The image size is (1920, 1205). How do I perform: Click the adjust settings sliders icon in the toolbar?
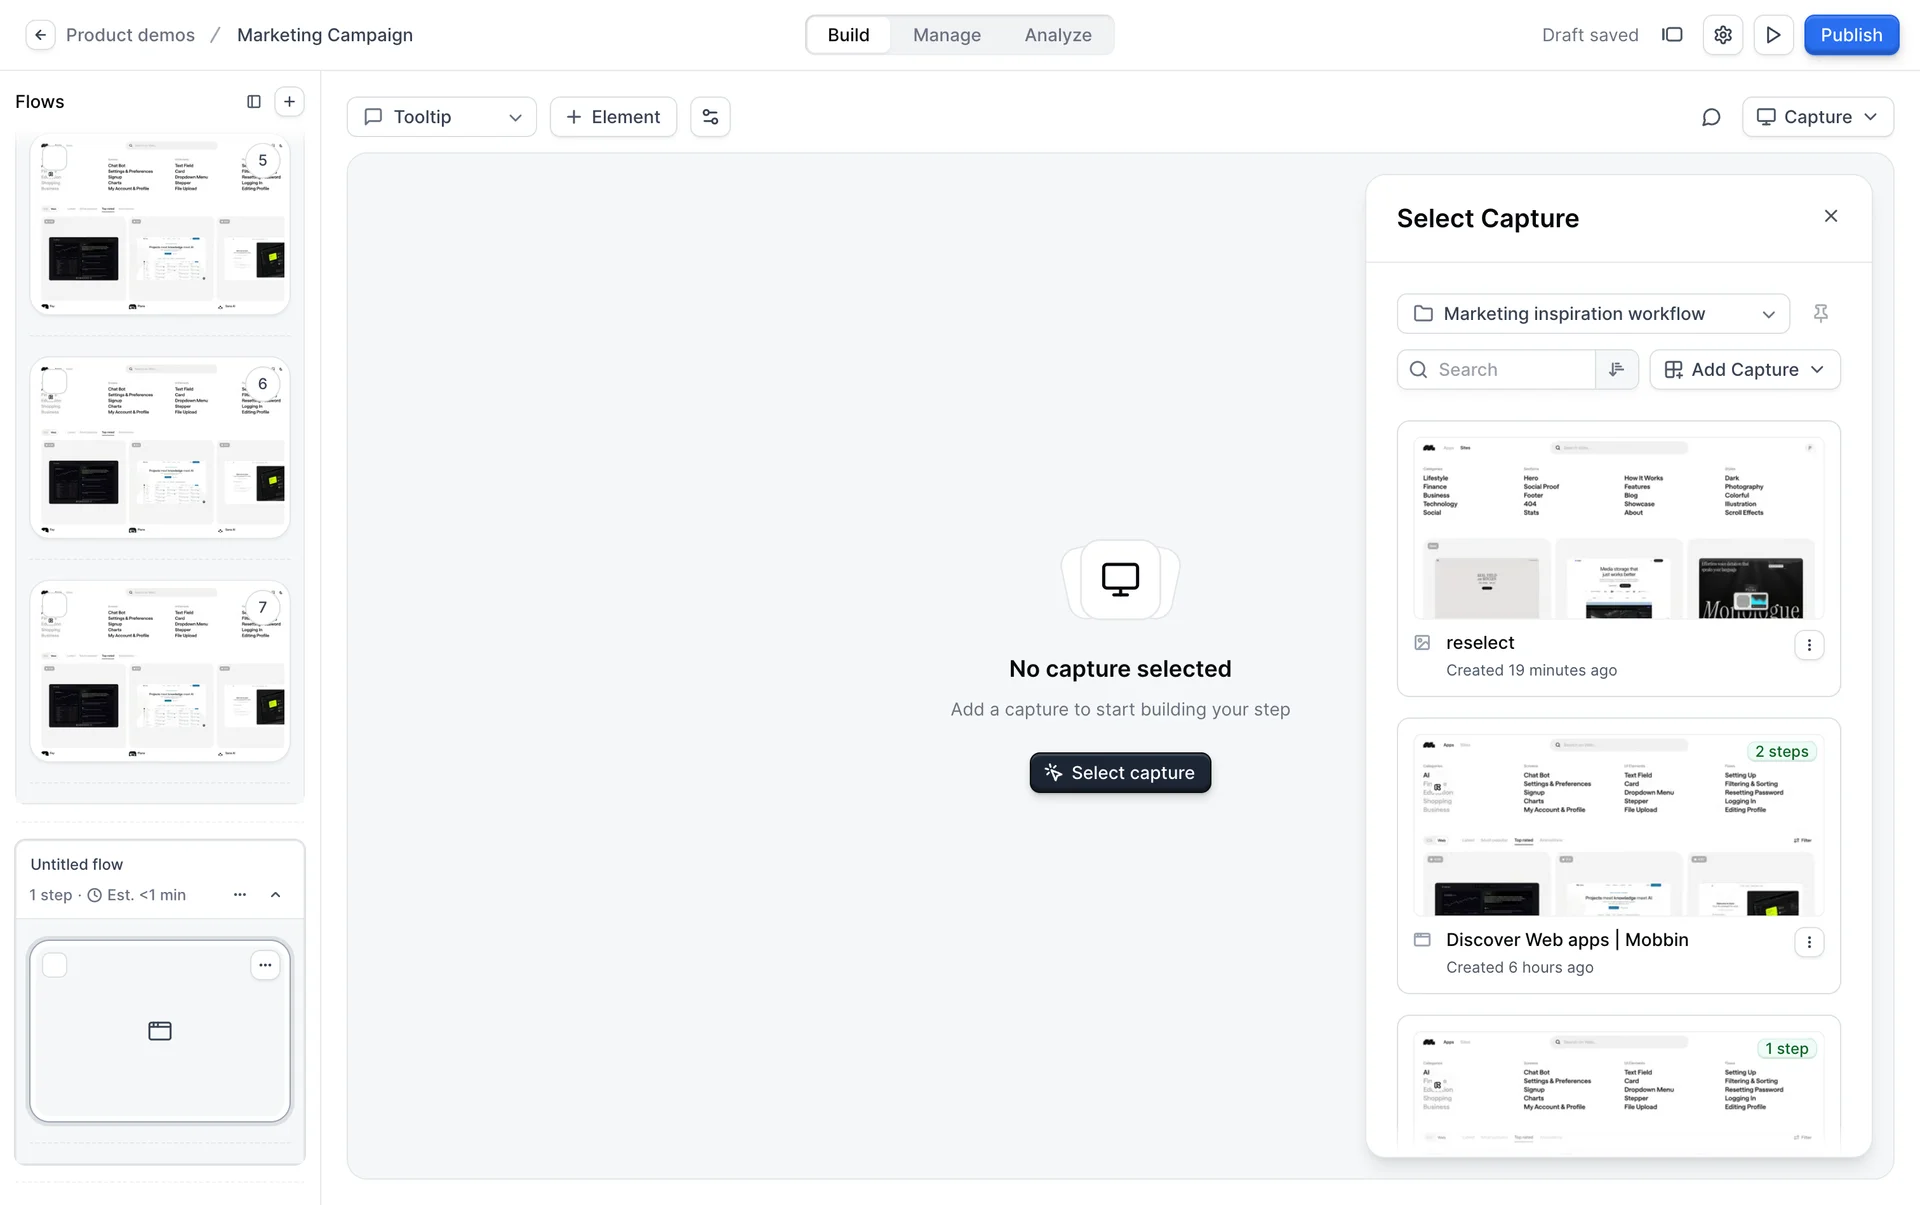tap(710, 117)
